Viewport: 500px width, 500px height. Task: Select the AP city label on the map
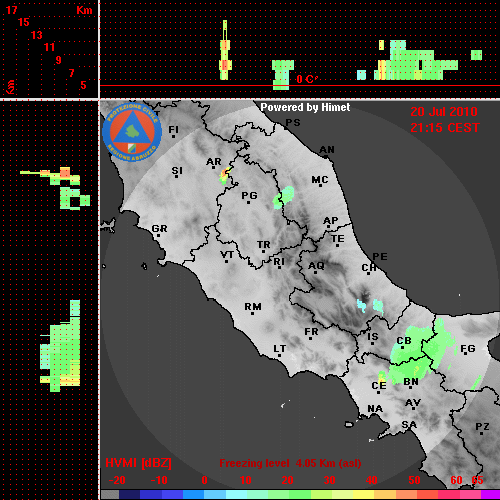tap(331, 221)
